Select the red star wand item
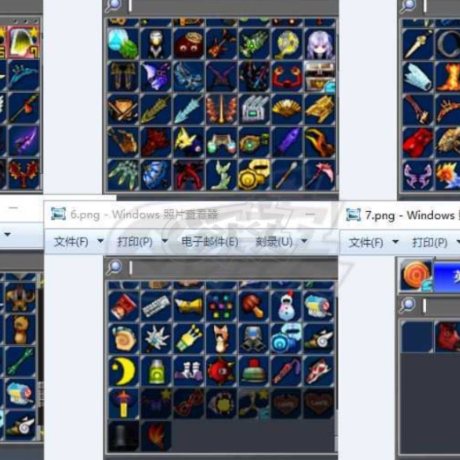 point(123,403)
